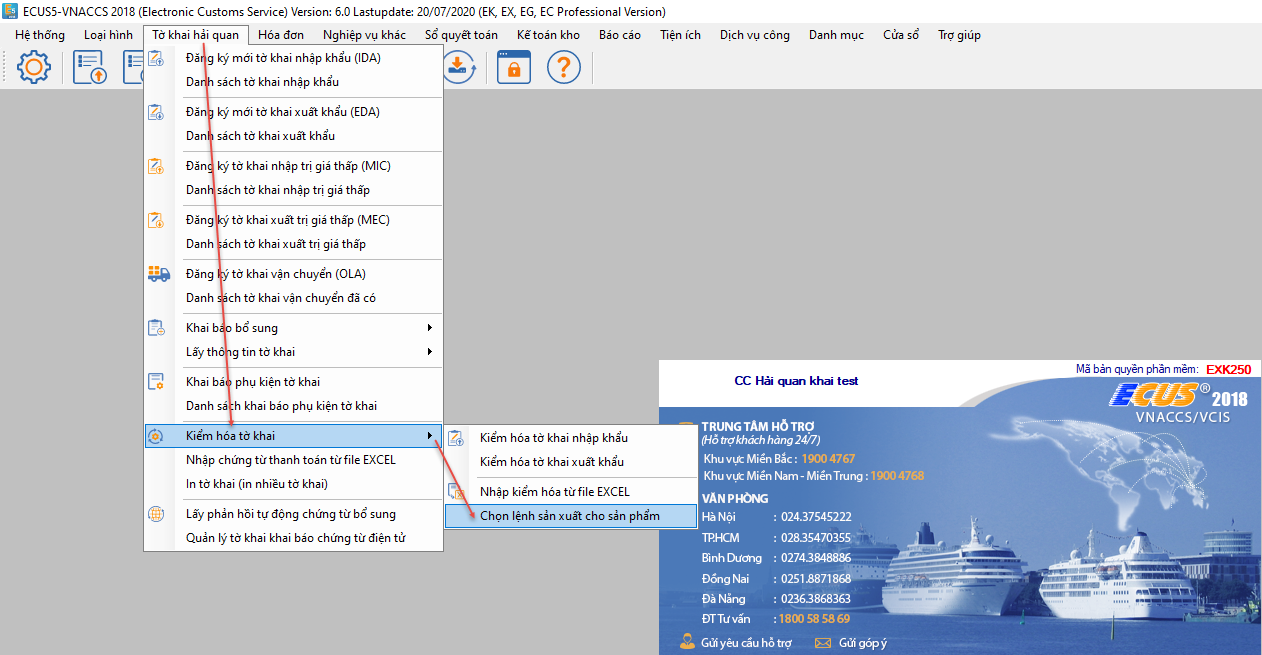Select Khai báo phụ kiện tờ khai
The width and height of the screenshot is (1262, 655).
pos(293,382)
